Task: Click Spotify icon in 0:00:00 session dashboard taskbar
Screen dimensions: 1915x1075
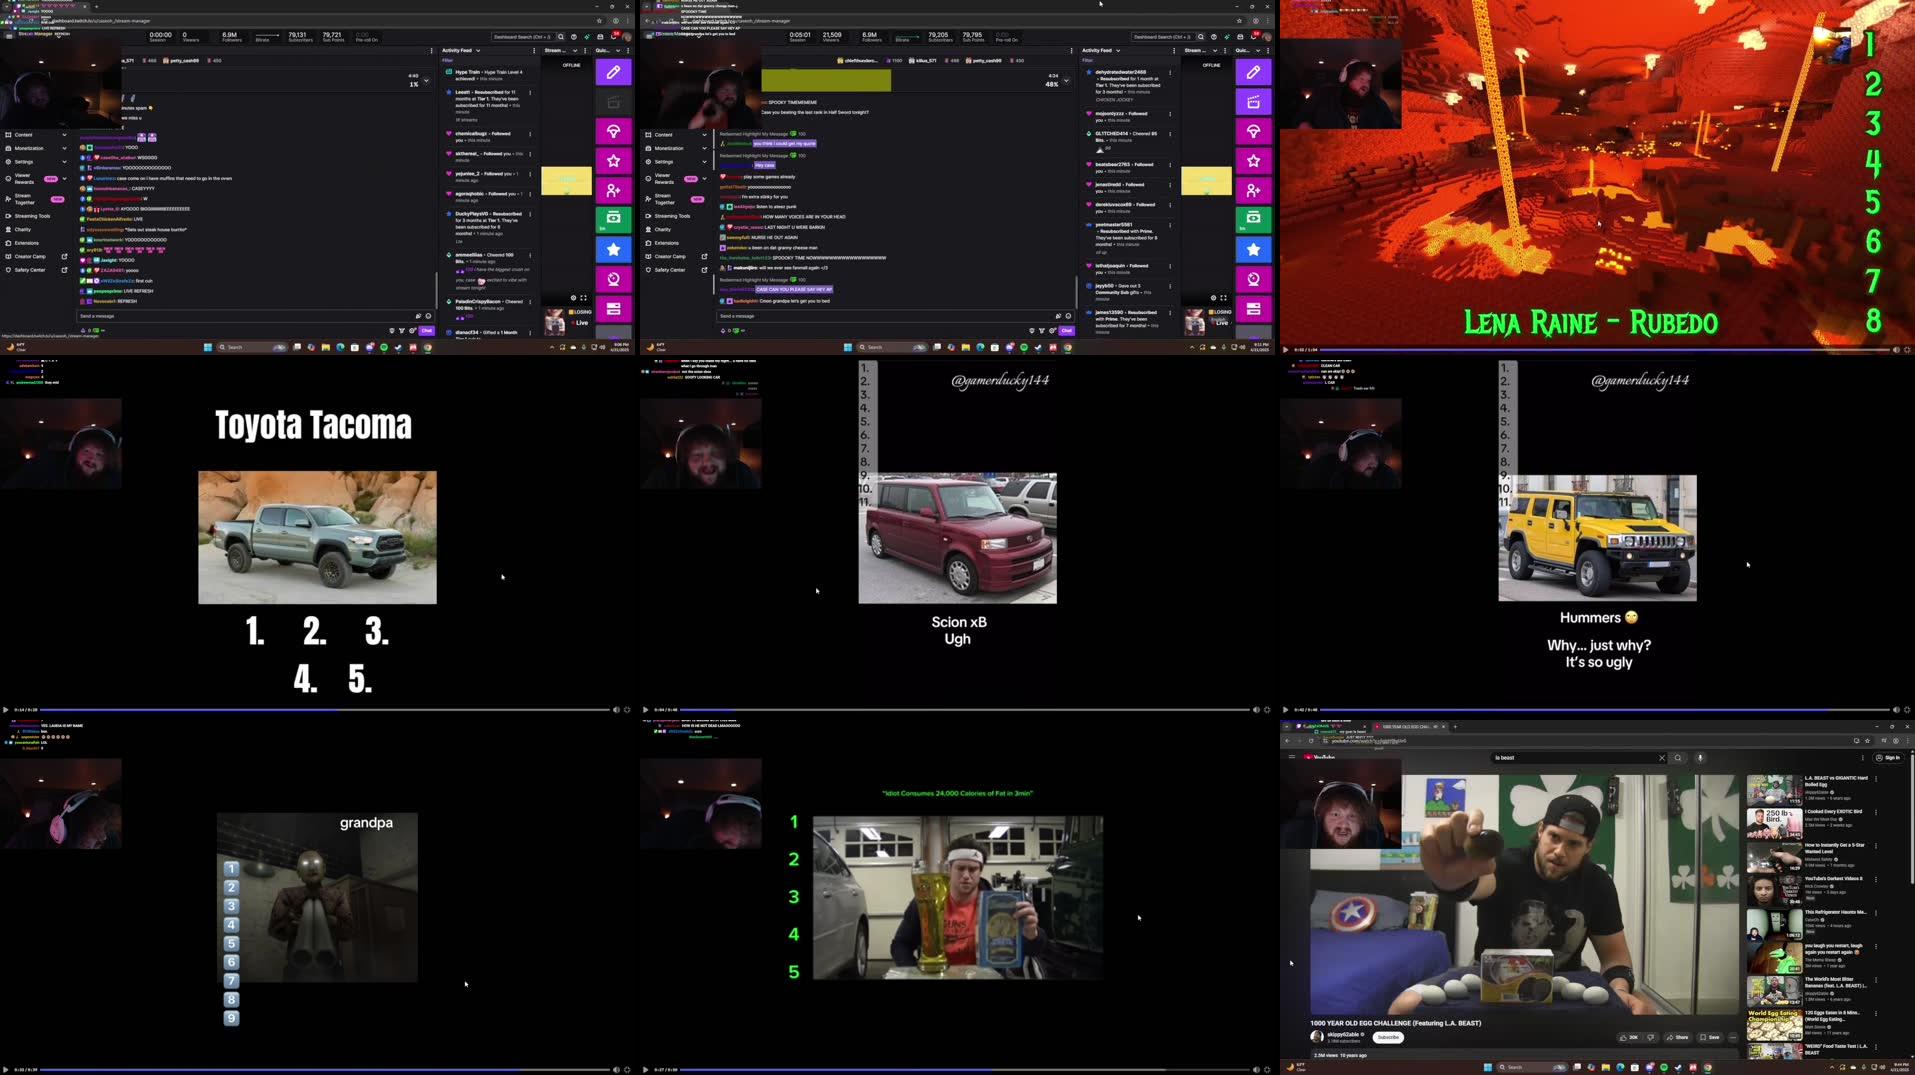Action: [384, 347]
